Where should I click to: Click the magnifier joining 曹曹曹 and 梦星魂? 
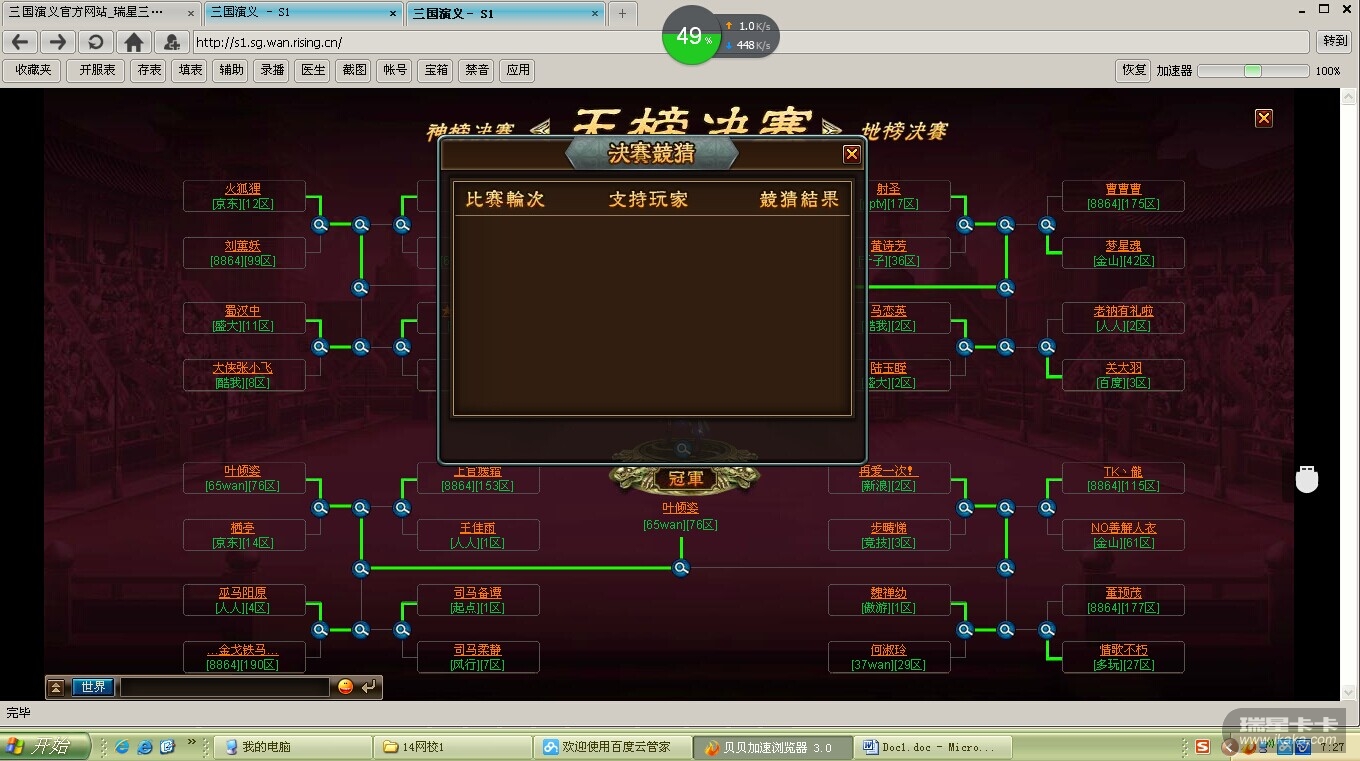point(1047,225)
